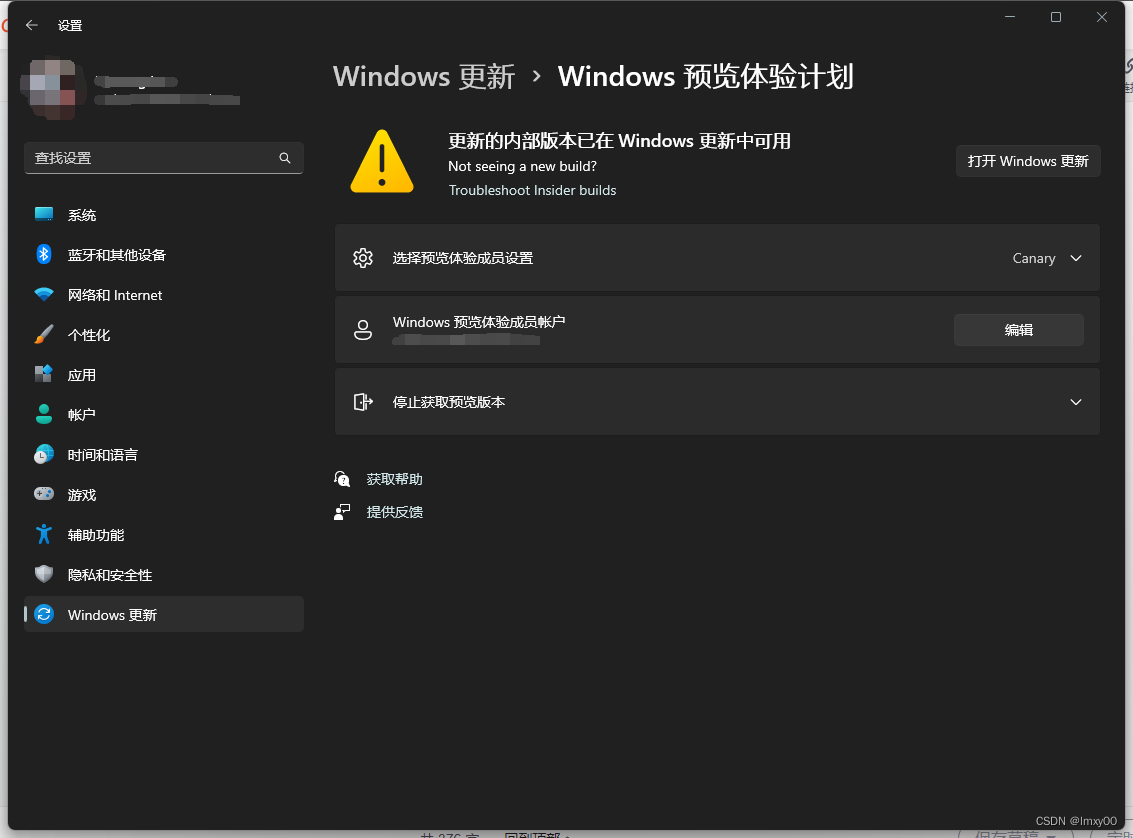
Task: Go back with the arrow icon
Action: [x=32, y=25]
